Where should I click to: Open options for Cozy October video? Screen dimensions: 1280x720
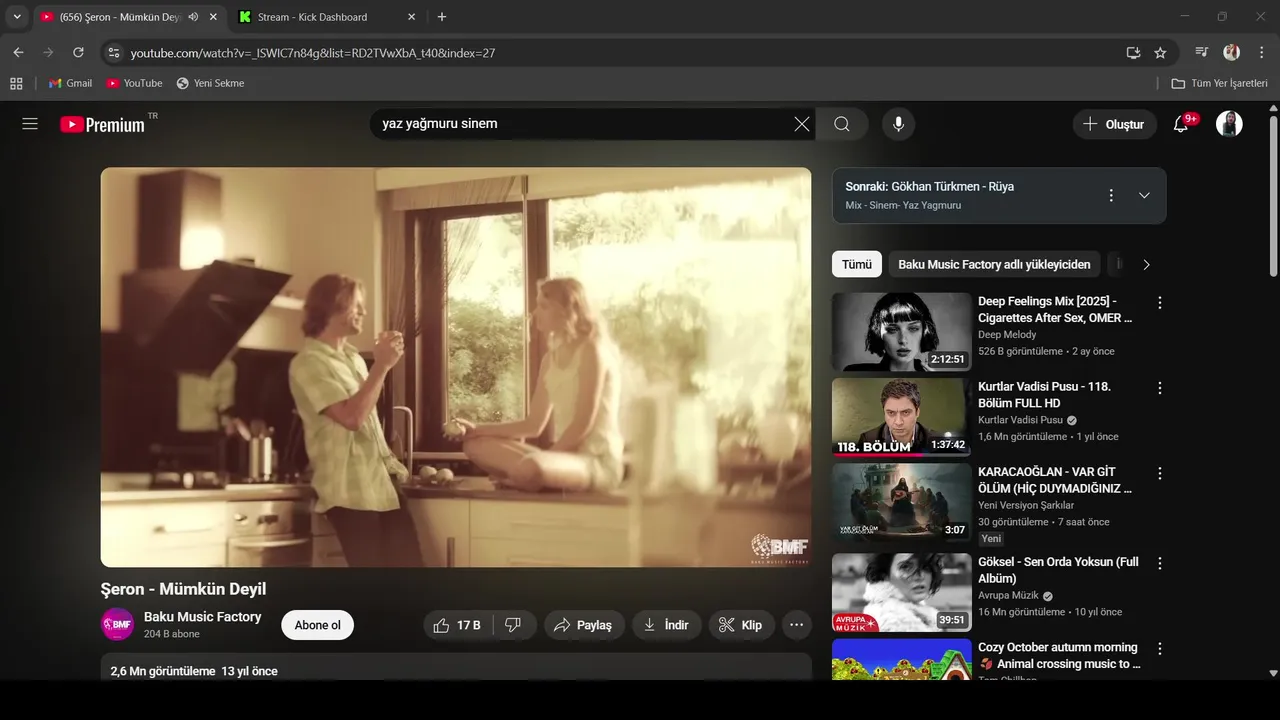1160,648
